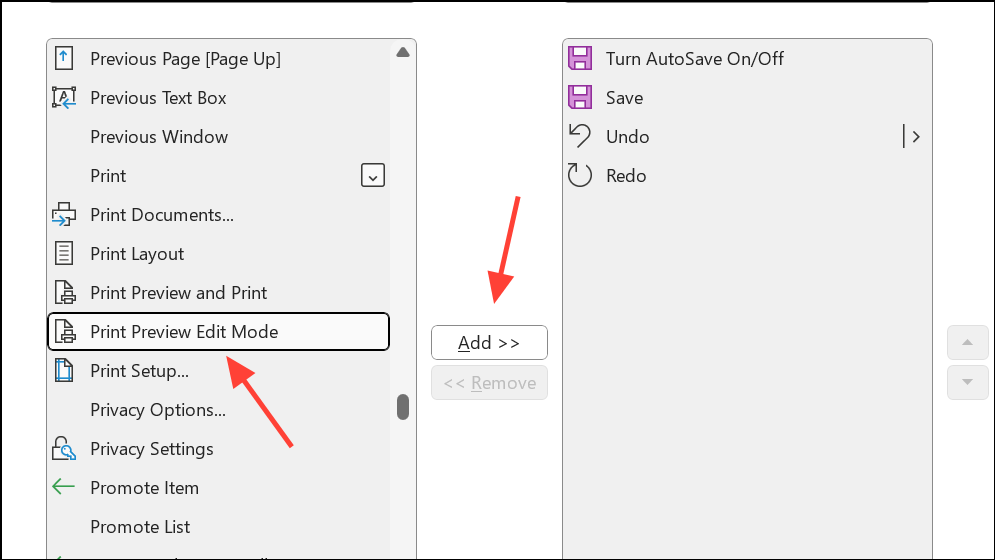995x560 pixels.
Task: Click the Move Down arrow button
Action: (967, 382)
